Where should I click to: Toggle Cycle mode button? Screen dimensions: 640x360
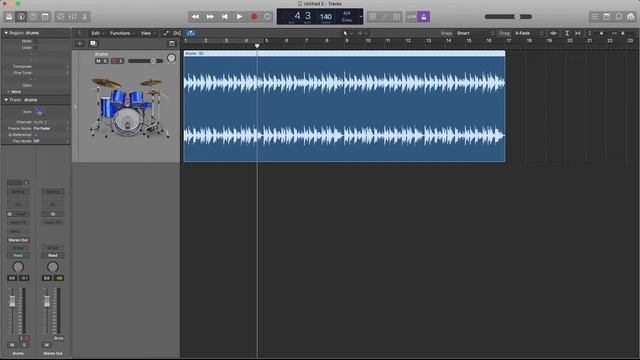(x=268, y=17)
